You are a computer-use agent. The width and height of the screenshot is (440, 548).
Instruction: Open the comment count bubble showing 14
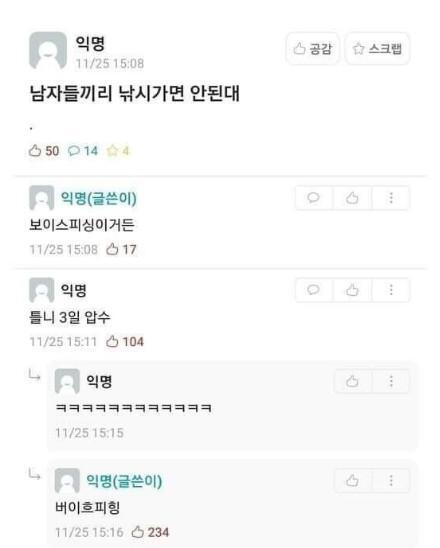pyautogui.click(x=83, y=151)
